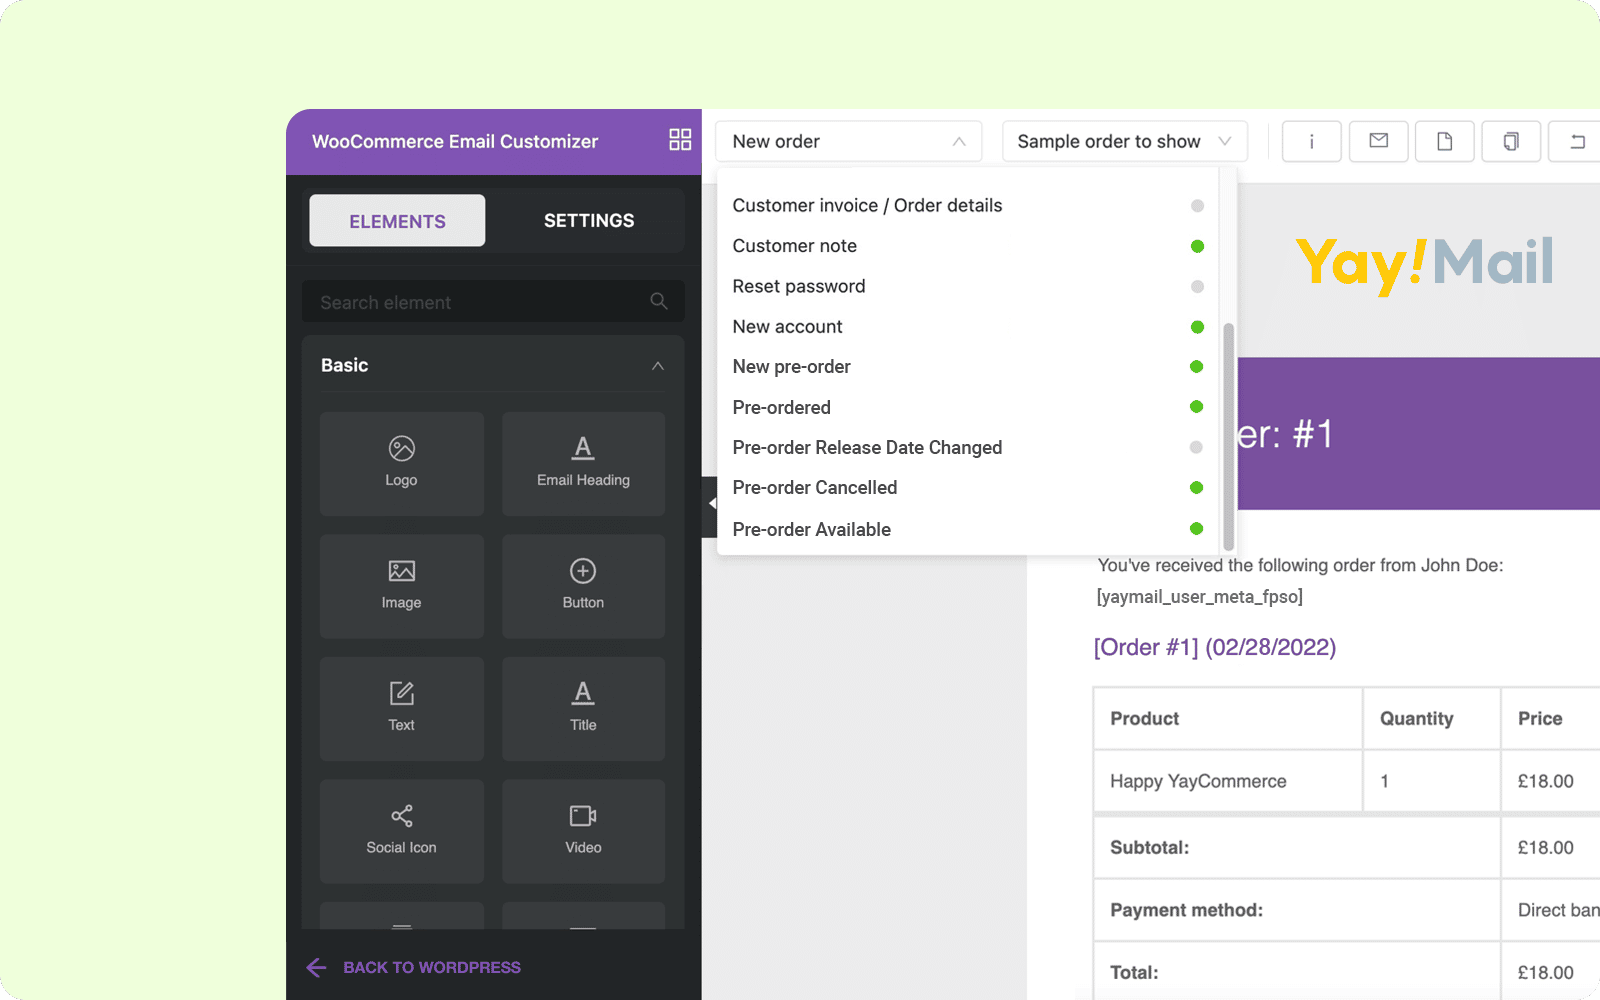This screenshot has width=1600, height=1000.
Task: Click gray dot for Pre-order Release Date Changed
Action: pyautogui.click(x=1196, y=447)
